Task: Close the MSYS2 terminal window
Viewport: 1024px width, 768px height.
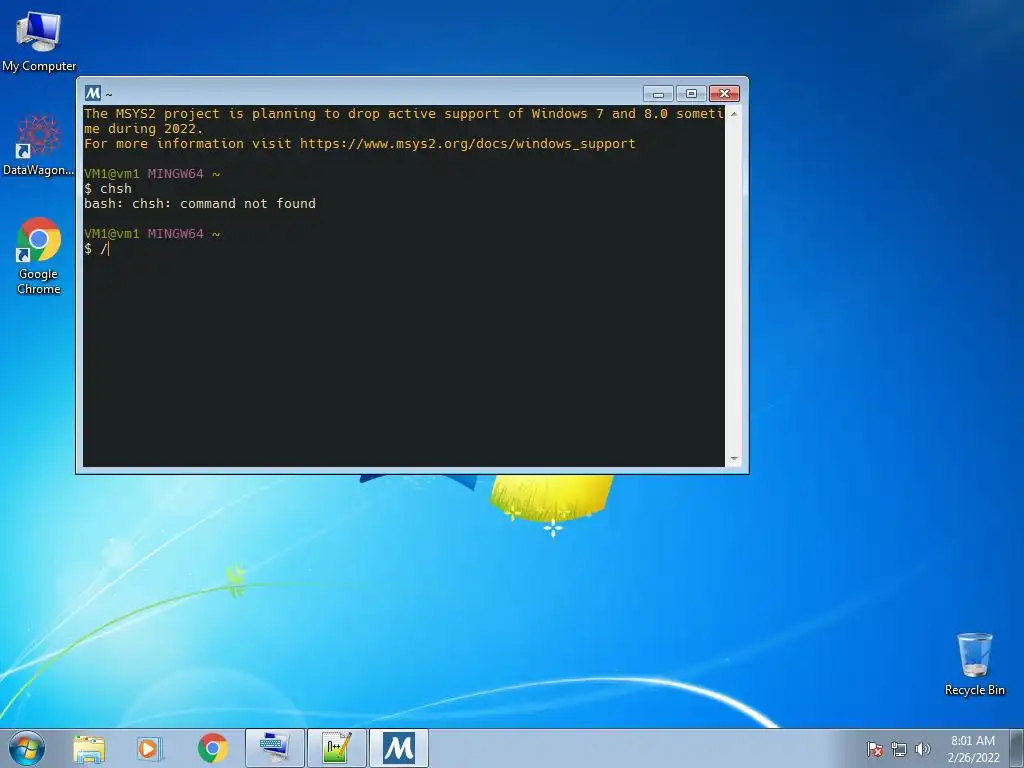Action: pyautogui.click(x=724, y=94)
